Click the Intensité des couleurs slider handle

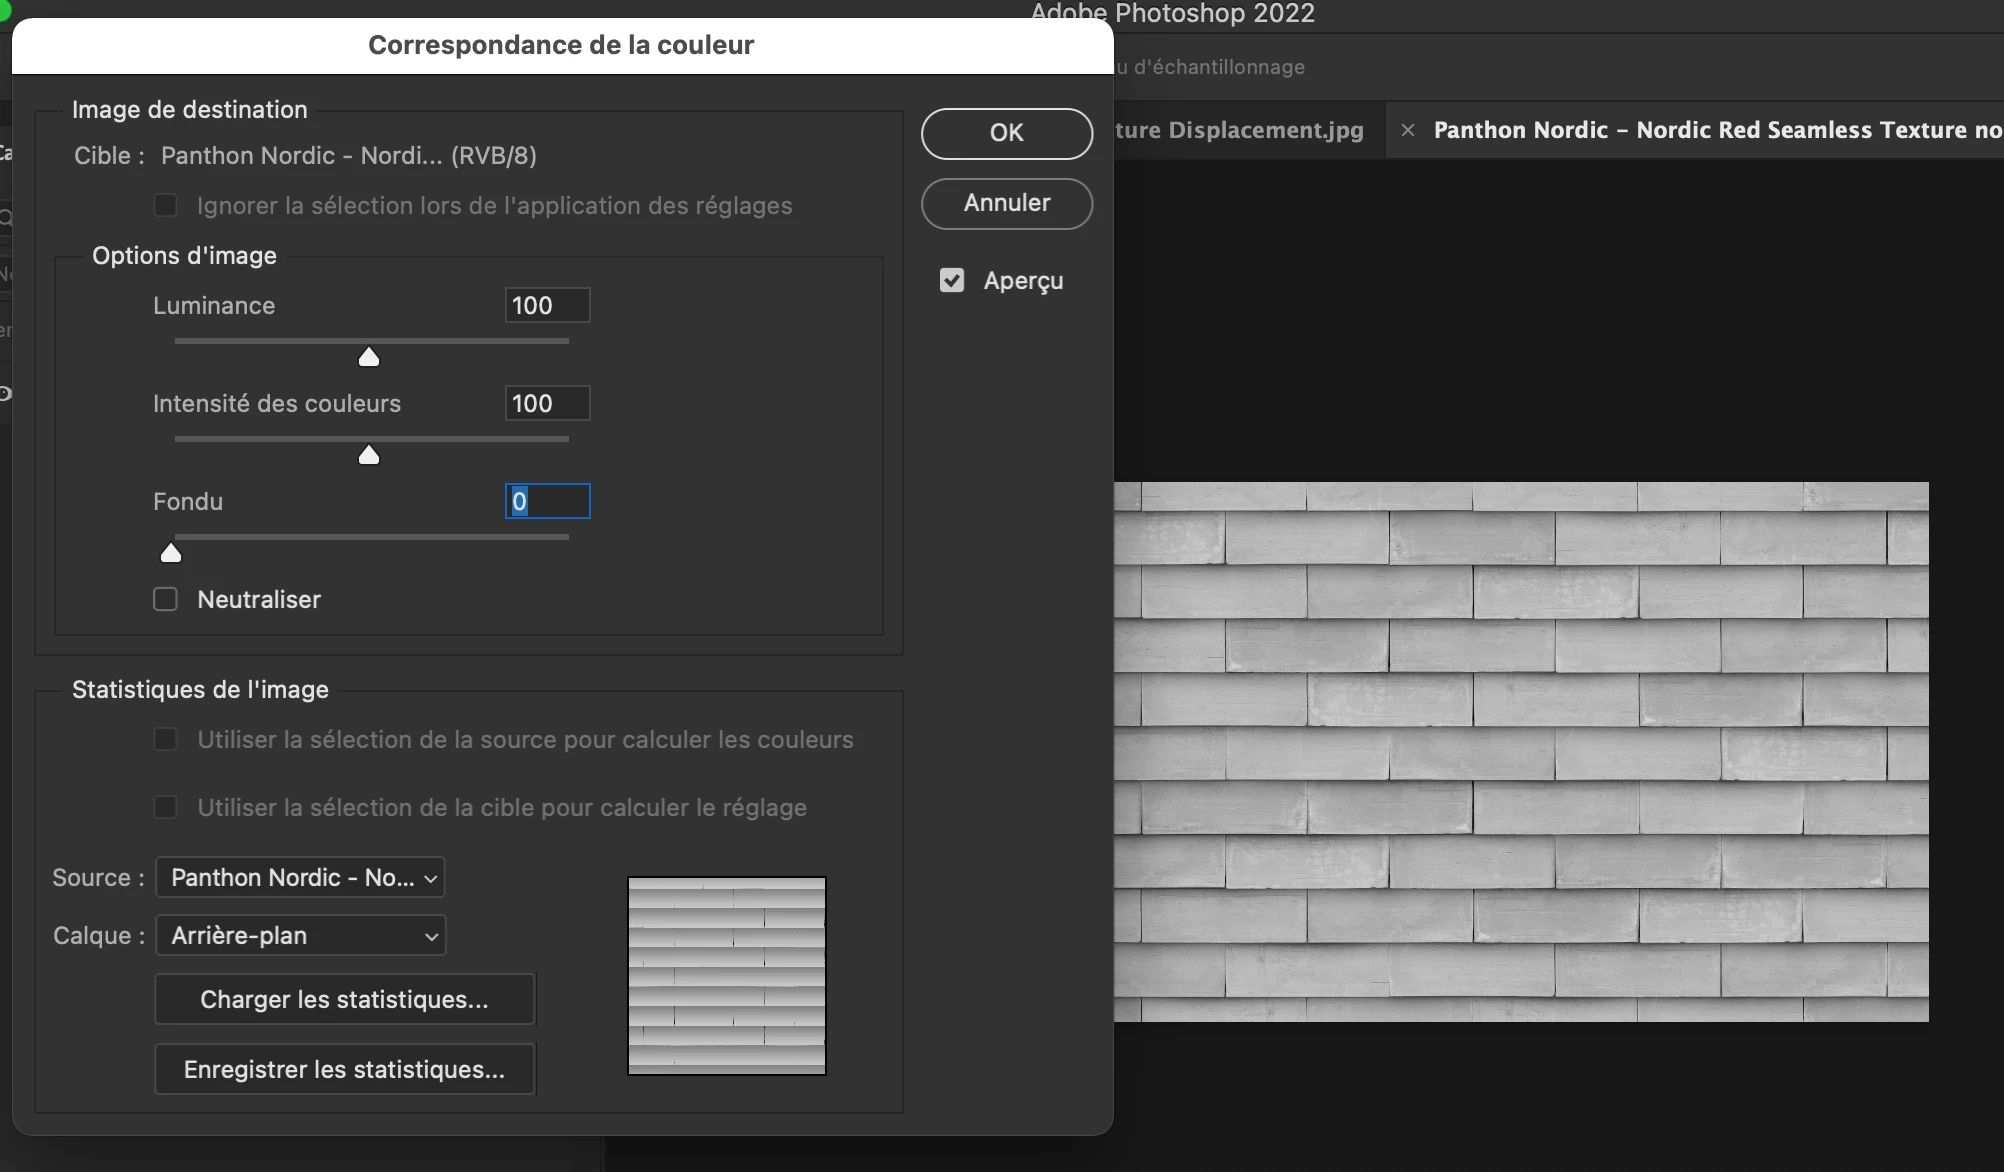(369, 456)
